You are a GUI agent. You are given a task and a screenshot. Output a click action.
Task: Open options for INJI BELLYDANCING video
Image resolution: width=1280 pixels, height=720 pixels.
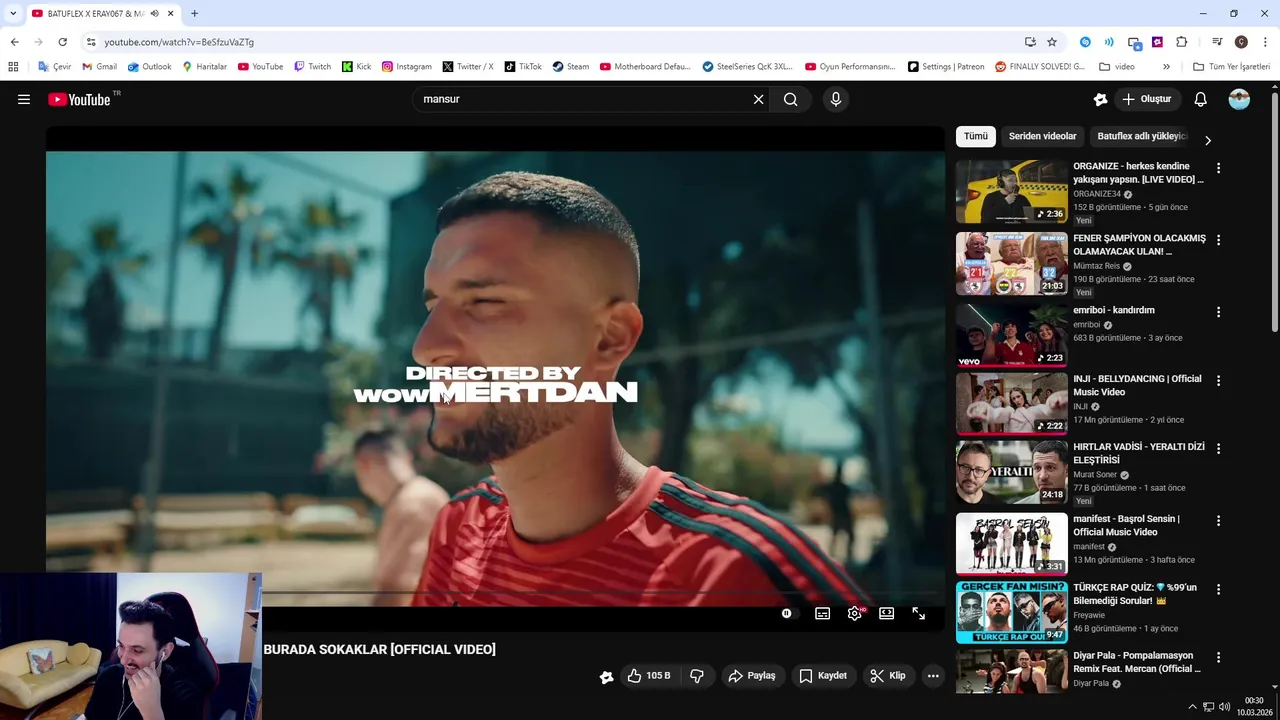(1218, 380)
